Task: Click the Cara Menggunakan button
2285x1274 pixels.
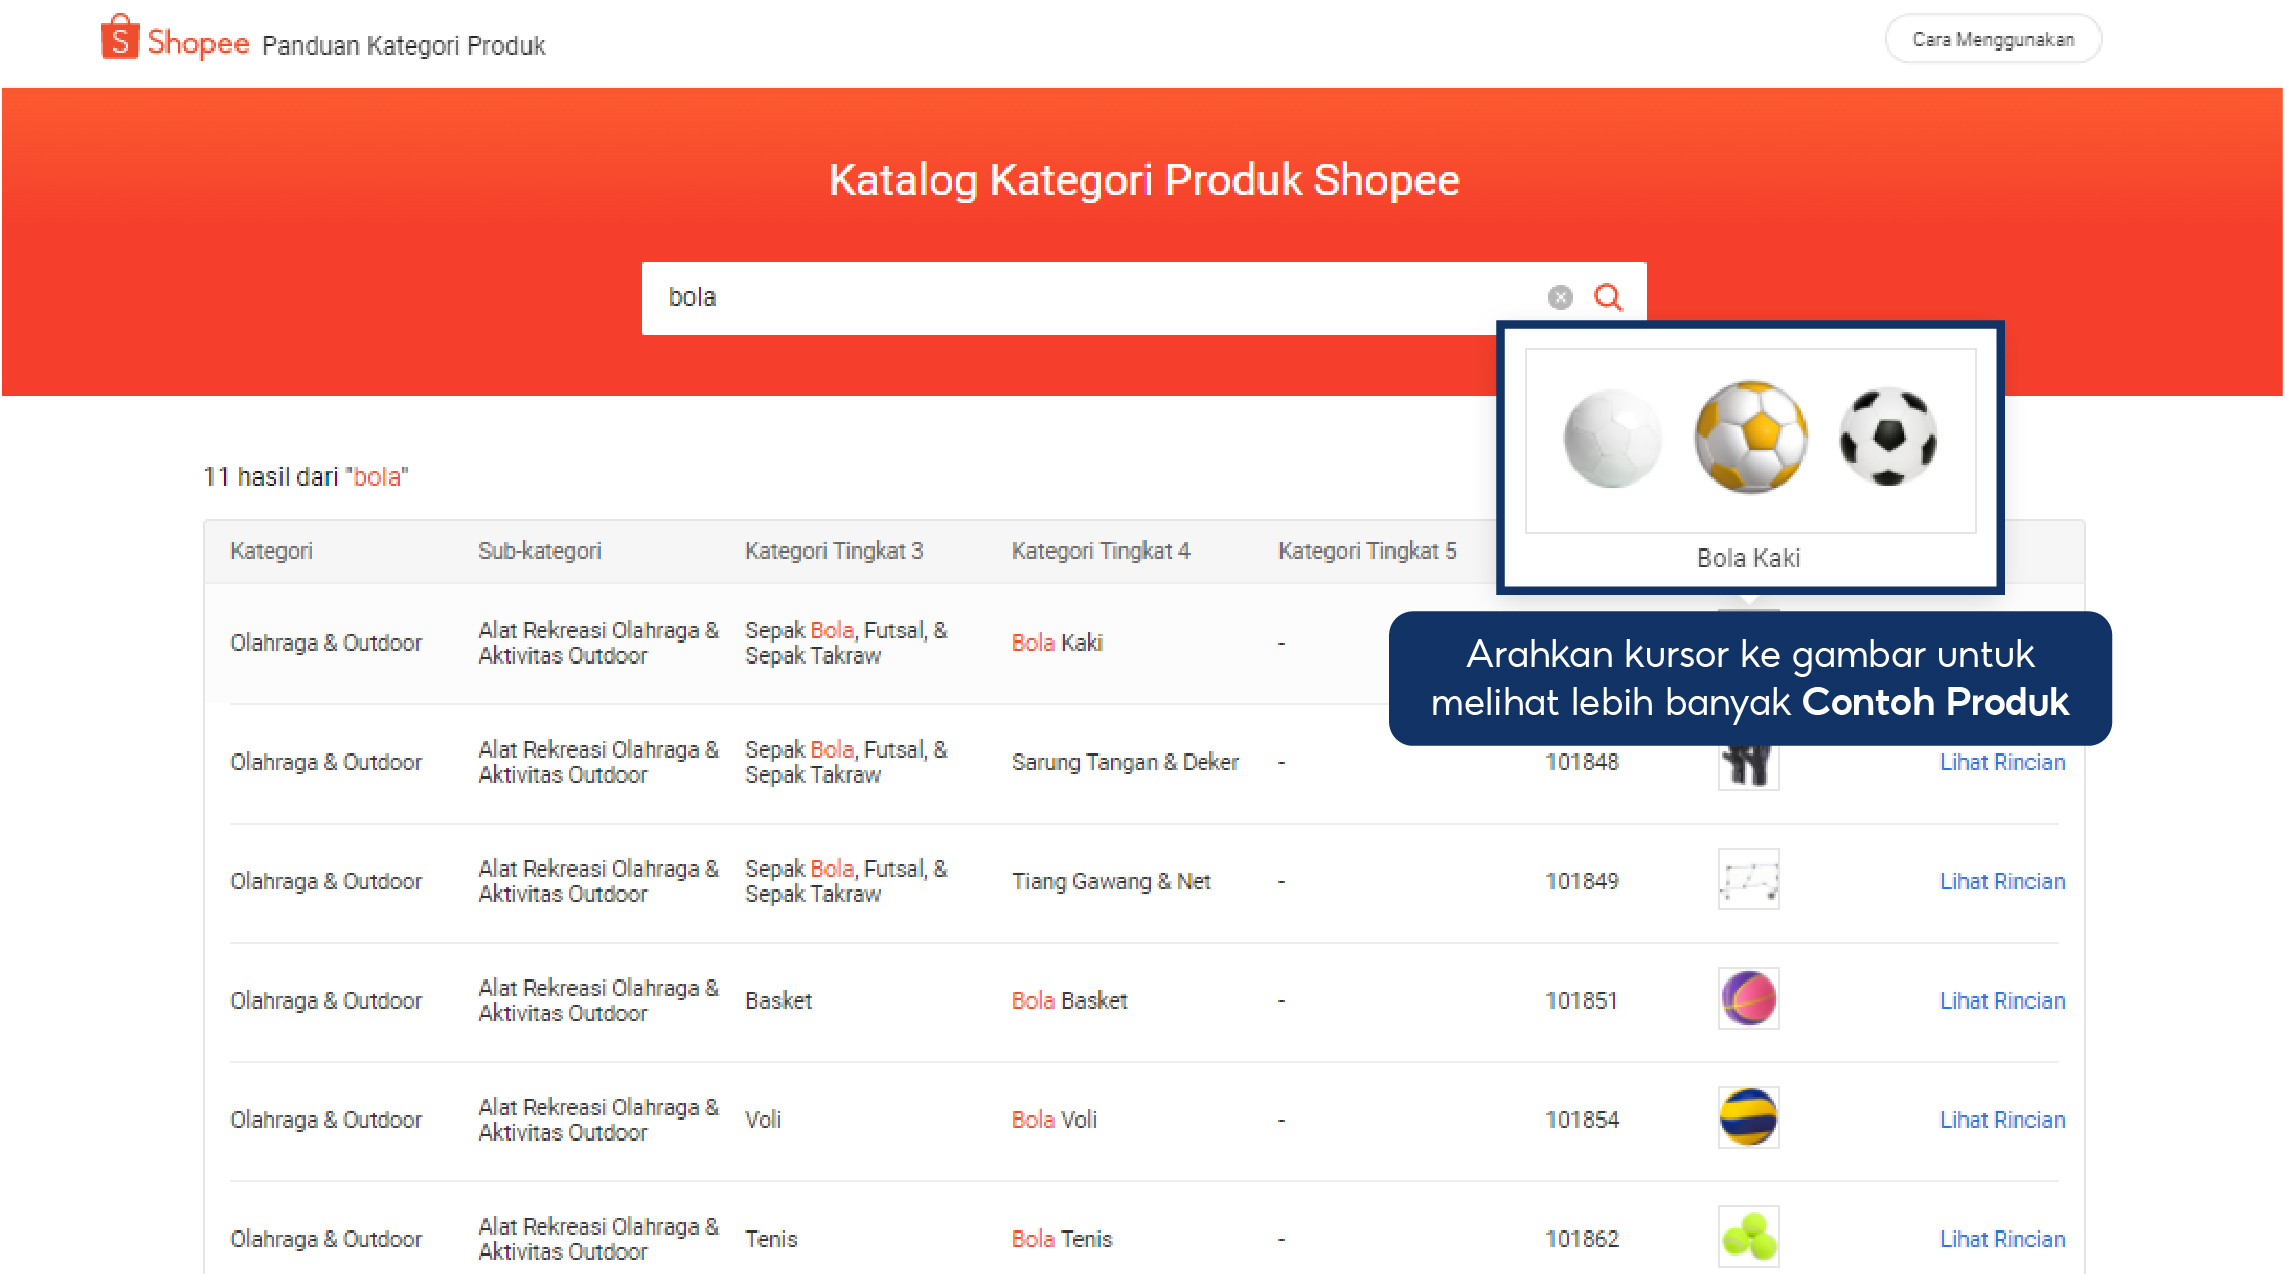Action: [1992, 39]
